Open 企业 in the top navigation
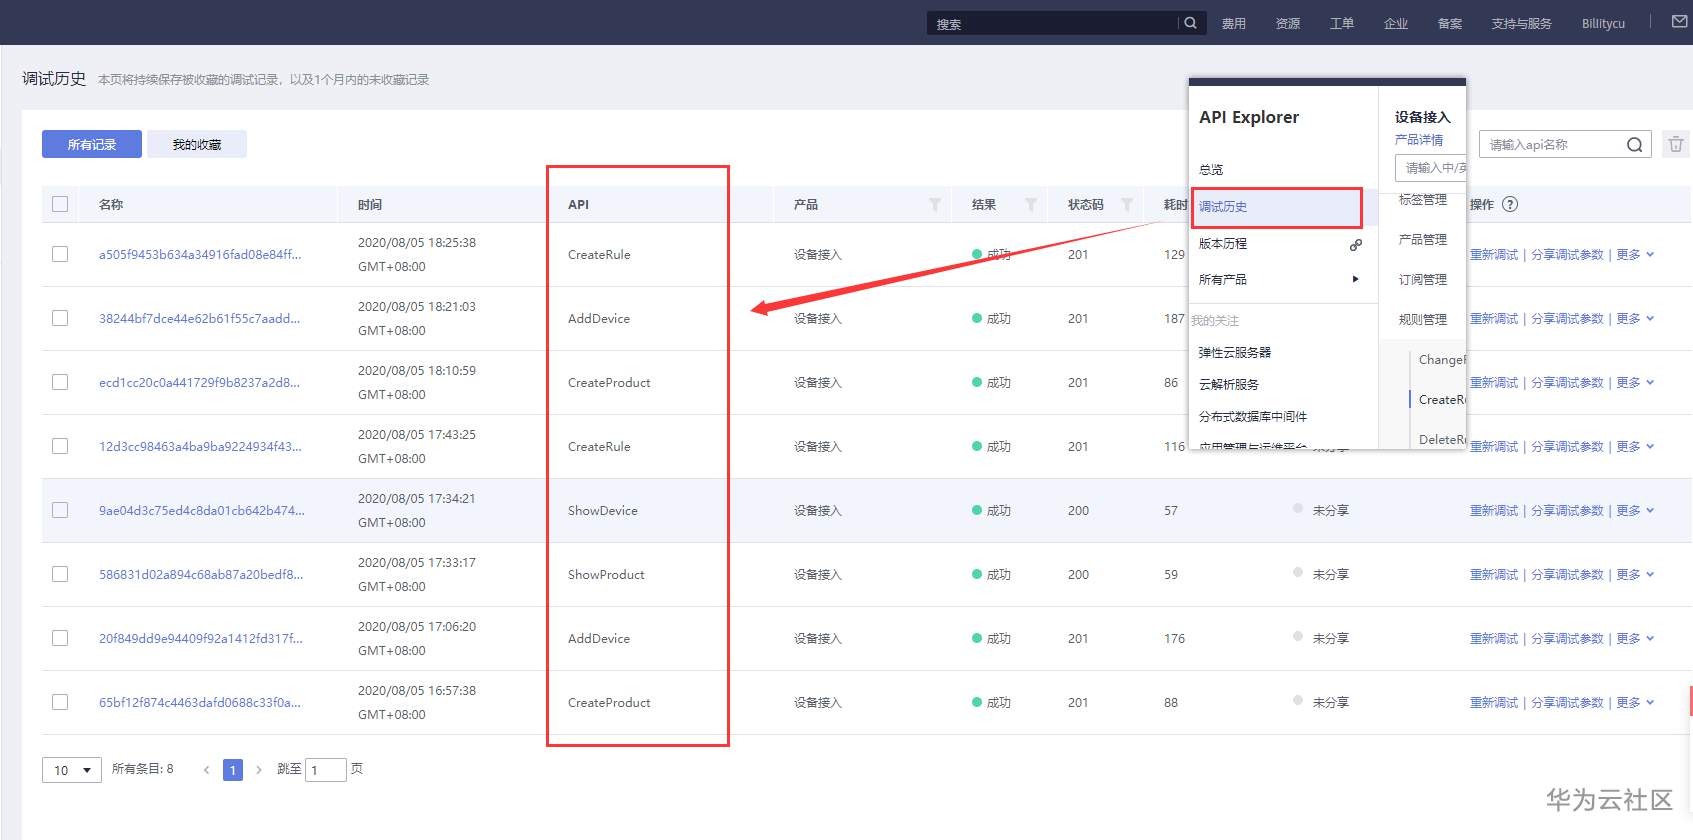This screenshot has height=840, width=1693. click(1396, 23)
